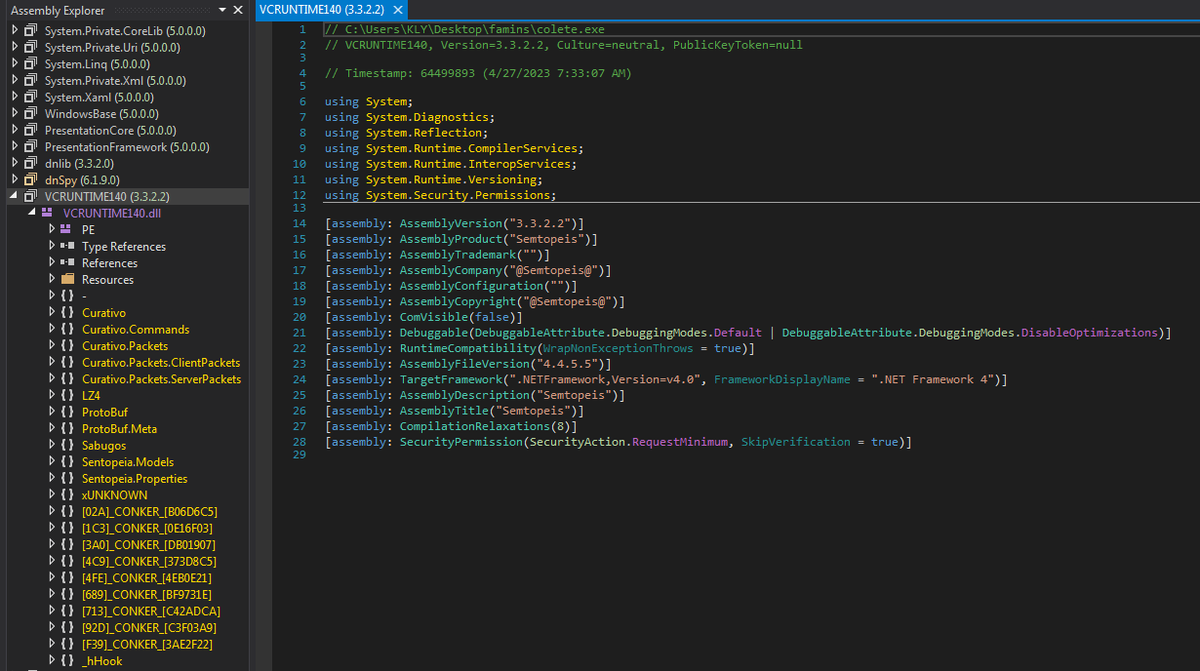1200x671 pixels.
Task: Click the Sabugos namespace braces icon
Action: click(67, 445)
